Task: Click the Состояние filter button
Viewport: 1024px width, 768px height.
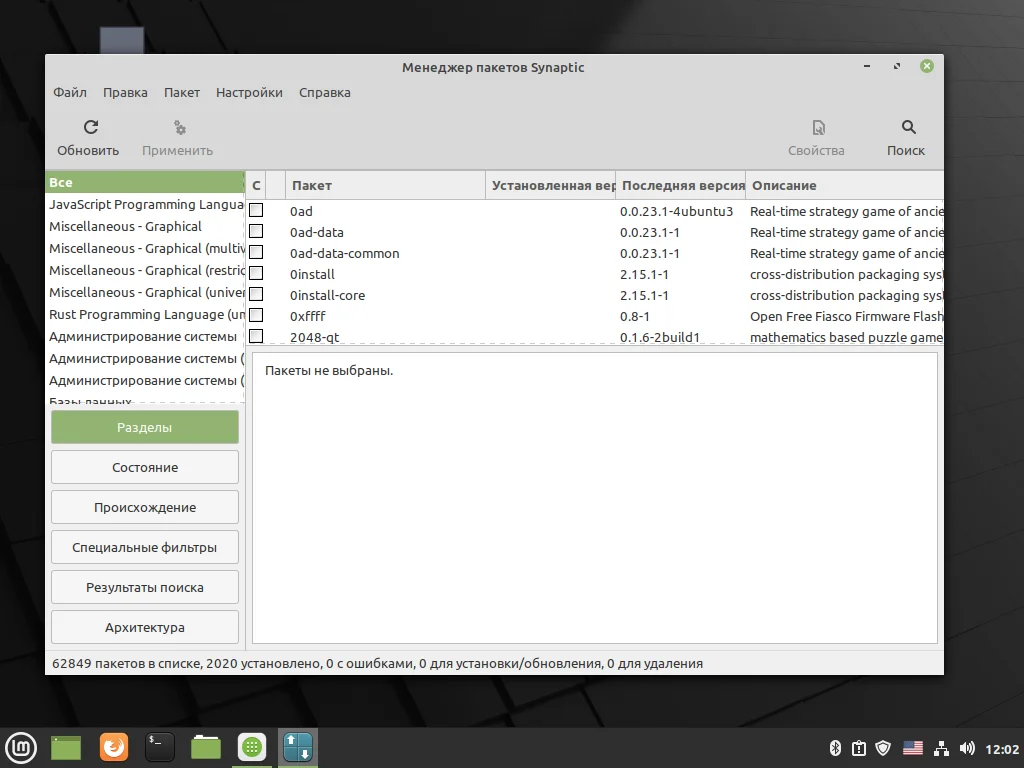Action: point(145,467)
